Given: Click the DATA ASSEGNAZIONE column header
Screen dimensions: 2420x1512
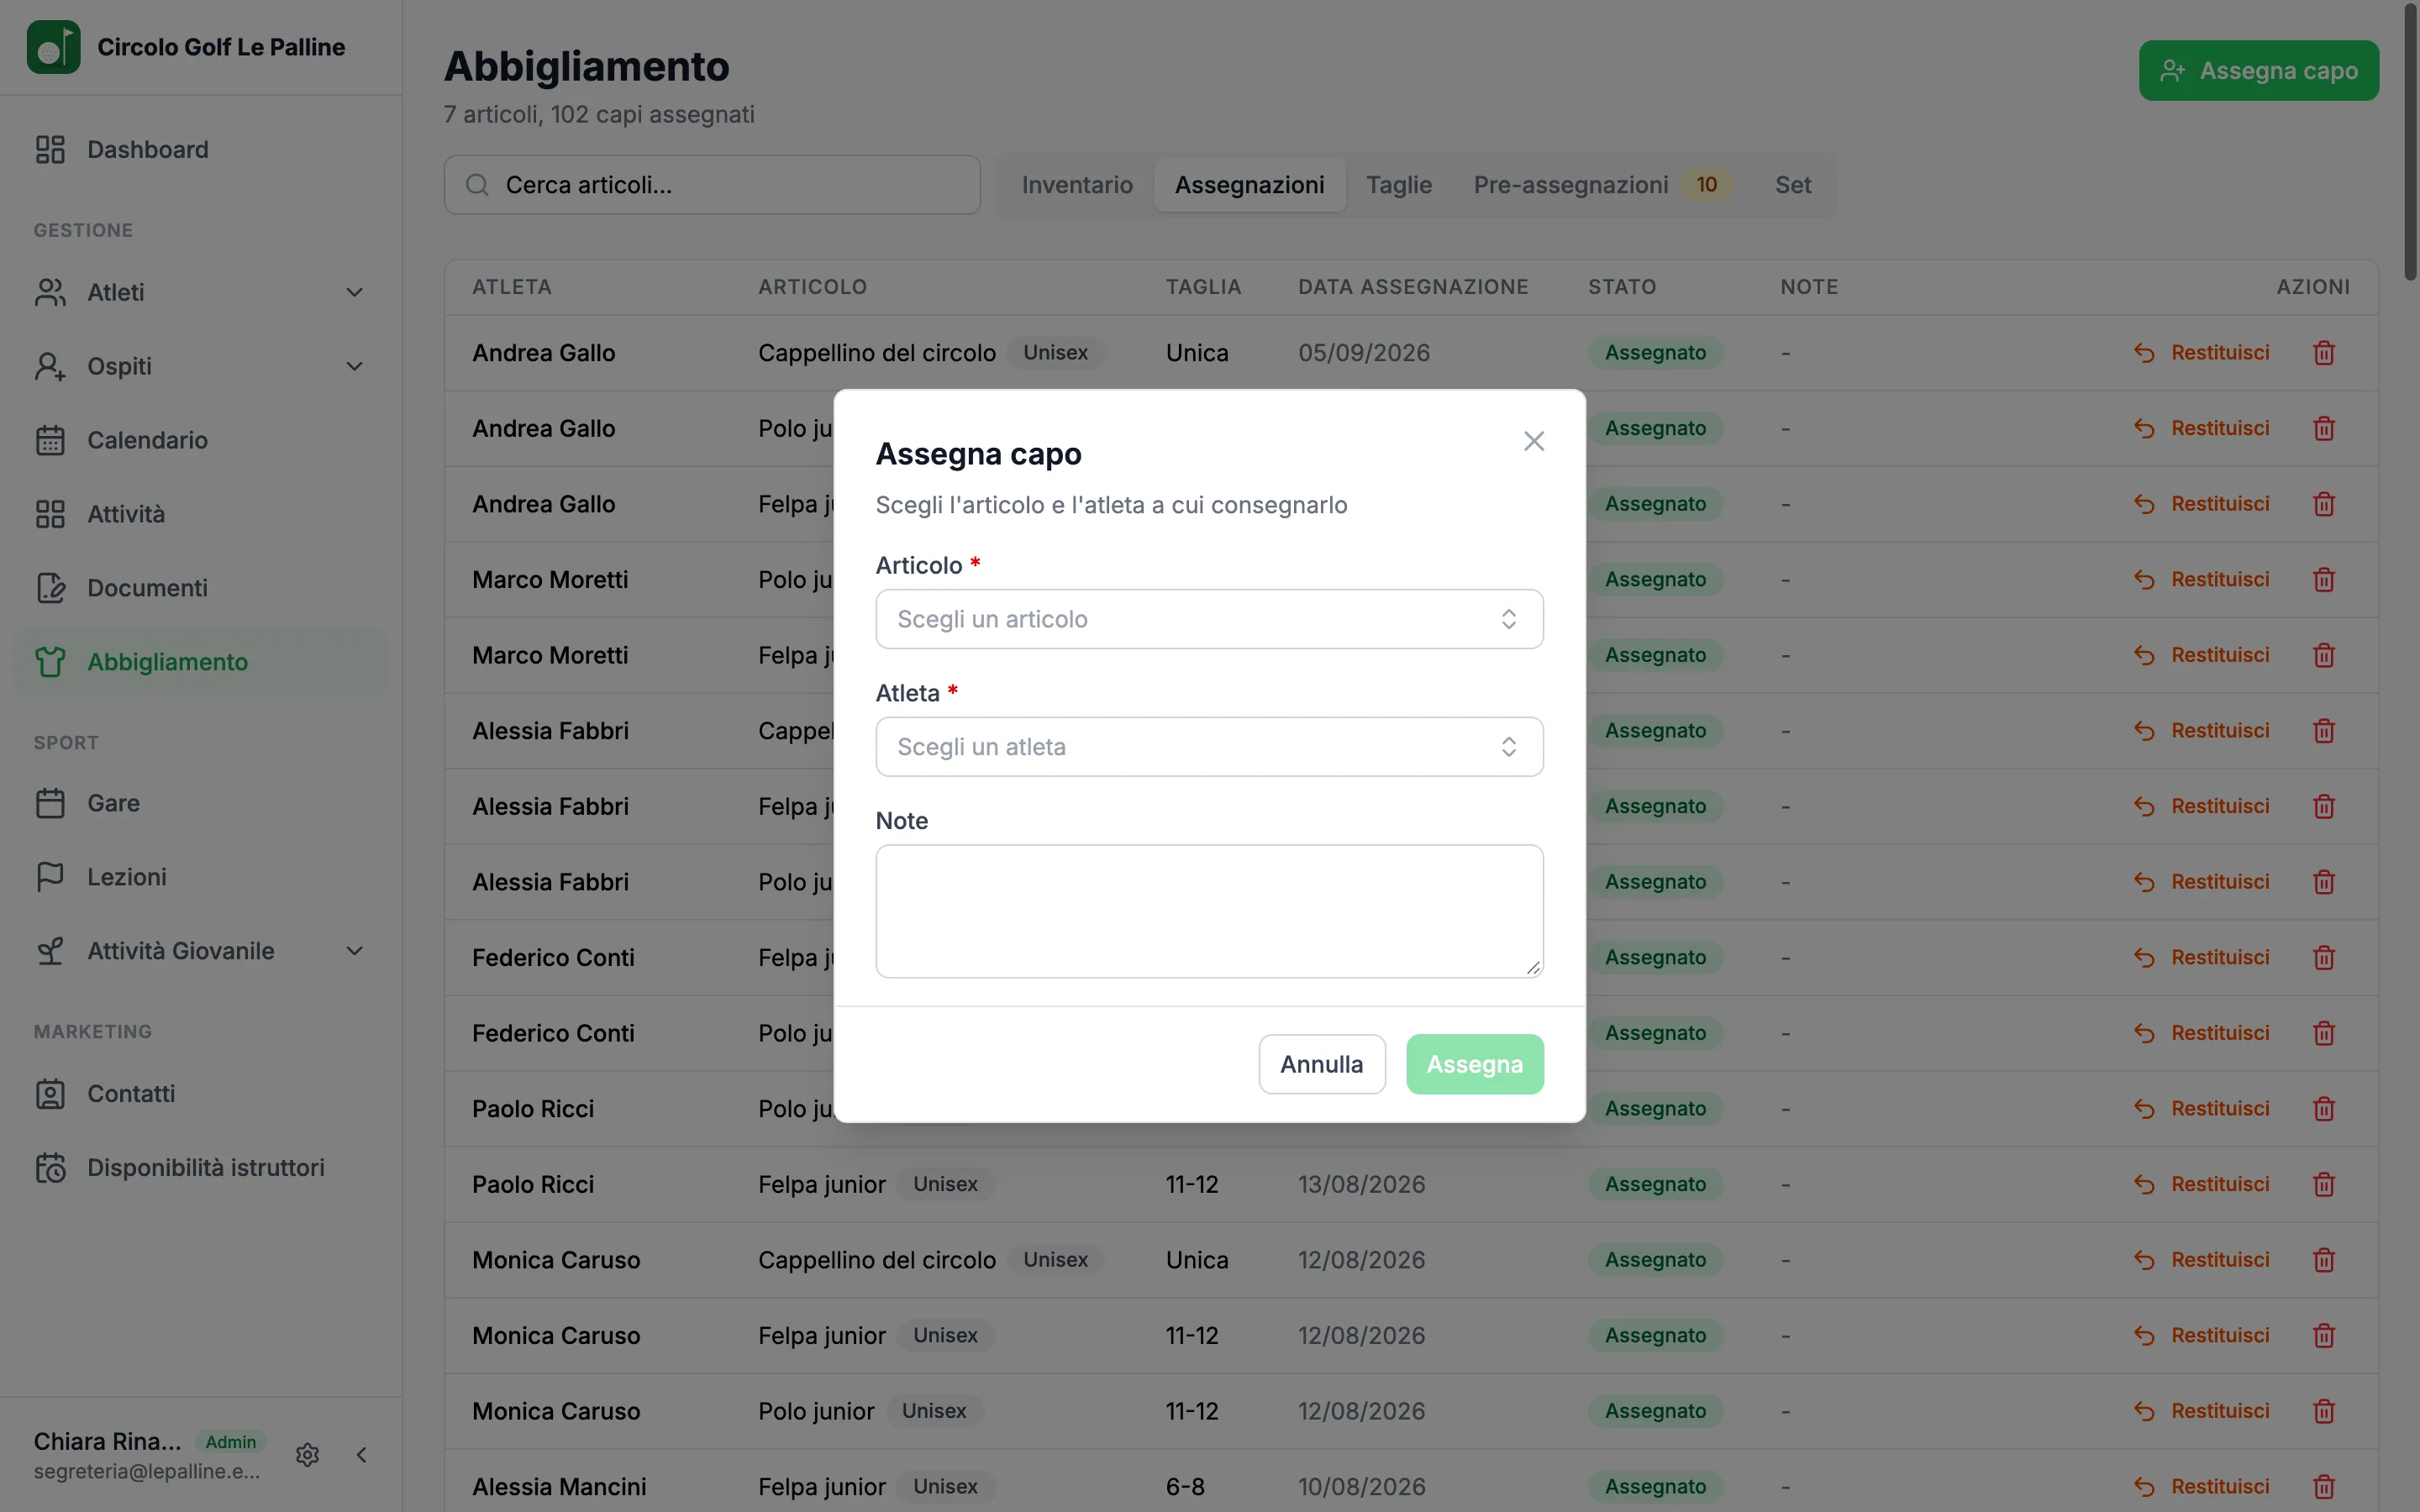Looking at the screenshot, I should pos(1413,287).
